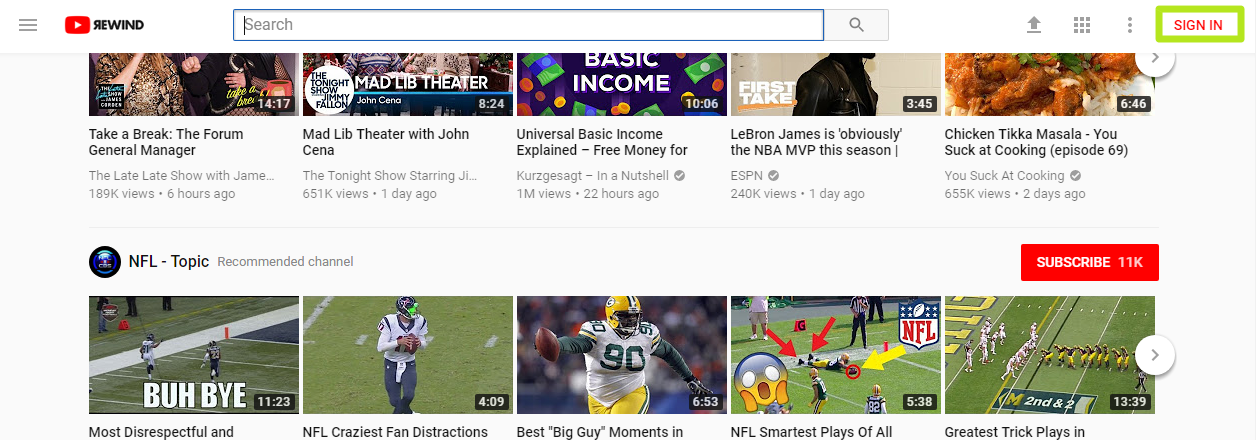
Task: Open title LeBron James is 'obviously' MVP
Action: (816, 142)
